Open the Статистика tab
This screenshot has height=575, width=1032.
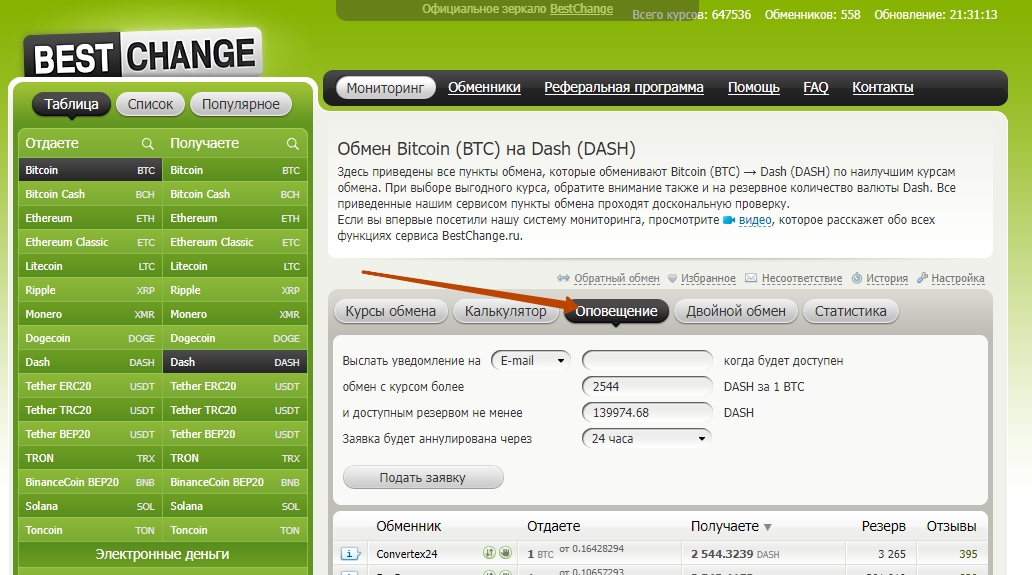pyautogui.click(x=850, y=311)
